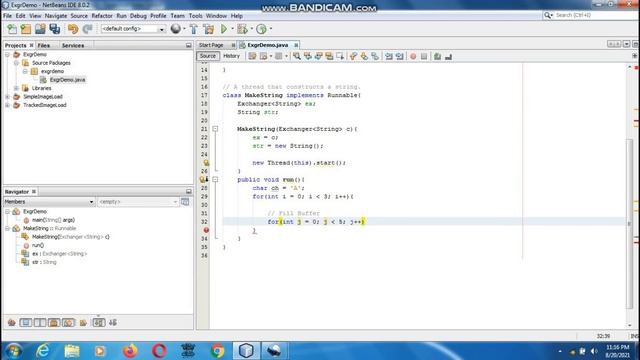Click the Undo toolbar icon
Screen dimensions: 640x360
pos(73,29)
